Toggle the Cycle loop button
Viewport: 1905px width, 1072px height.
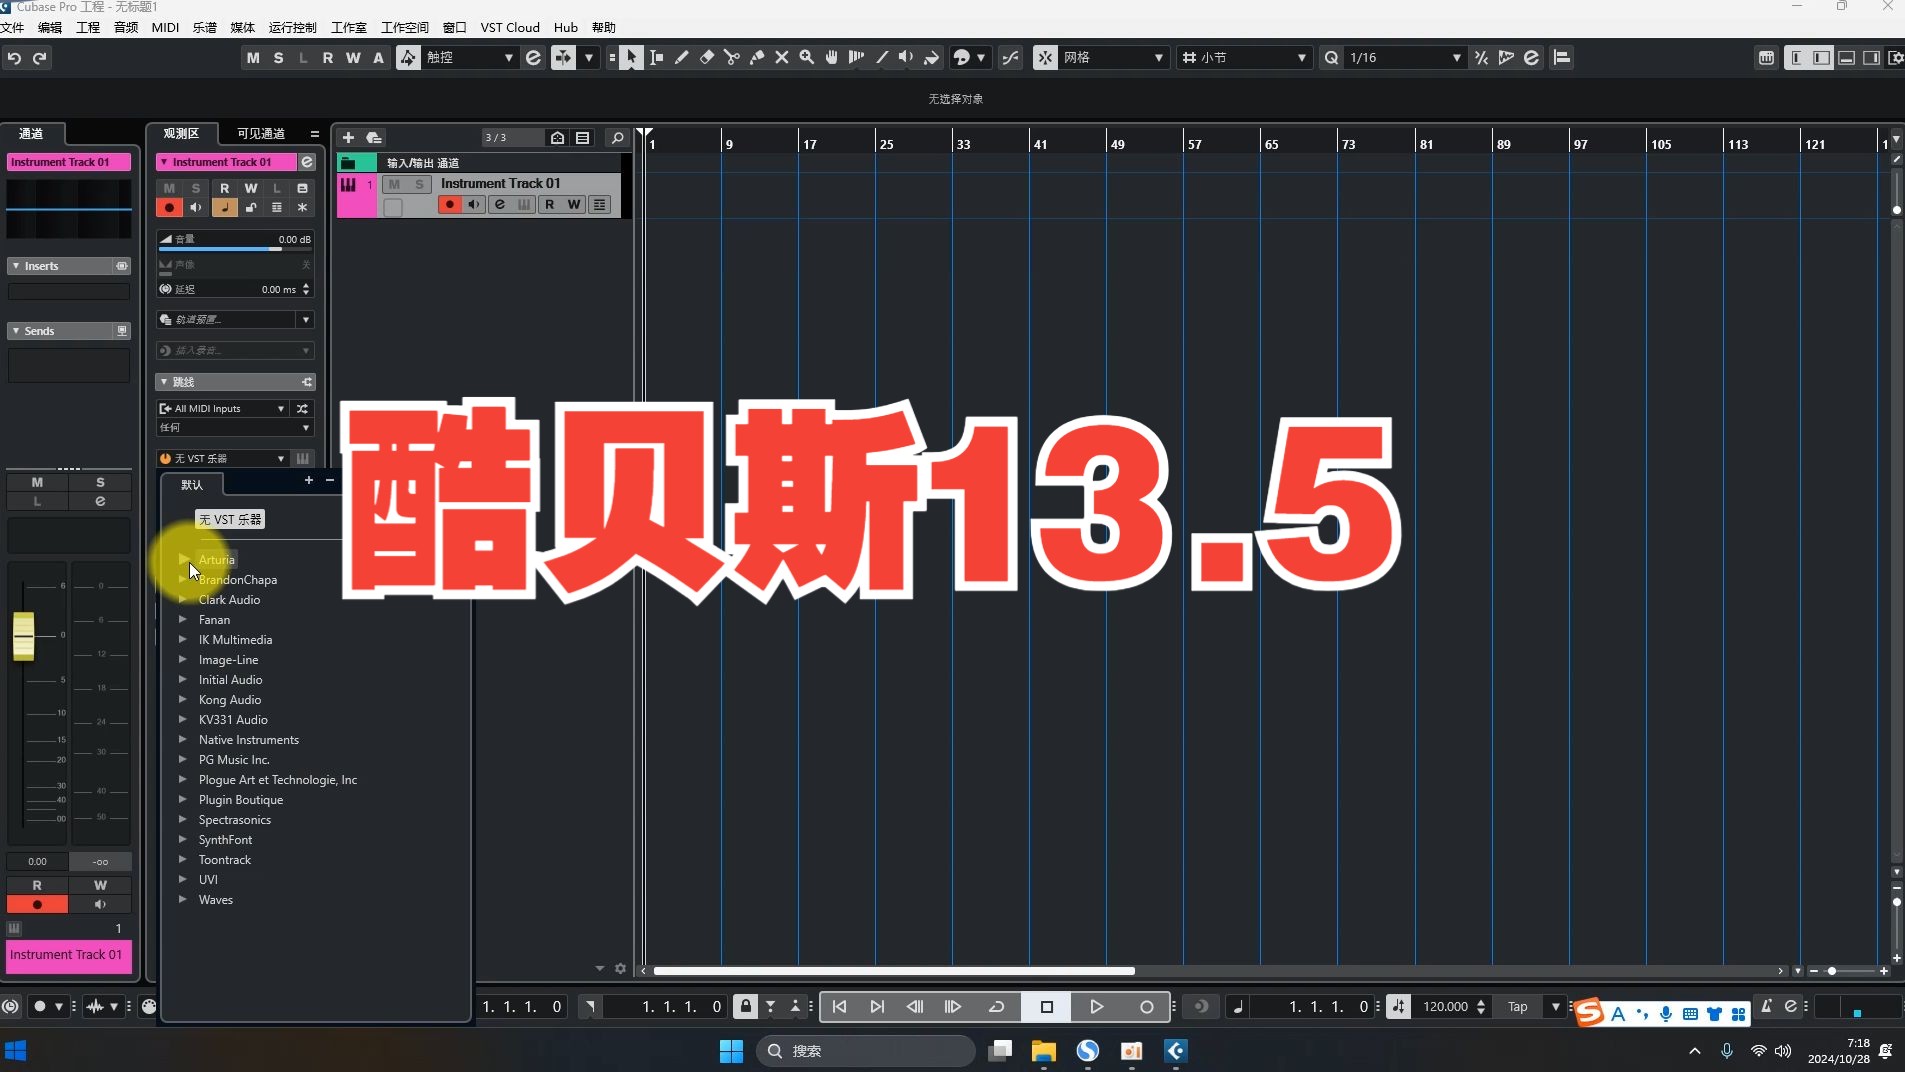996,1007
